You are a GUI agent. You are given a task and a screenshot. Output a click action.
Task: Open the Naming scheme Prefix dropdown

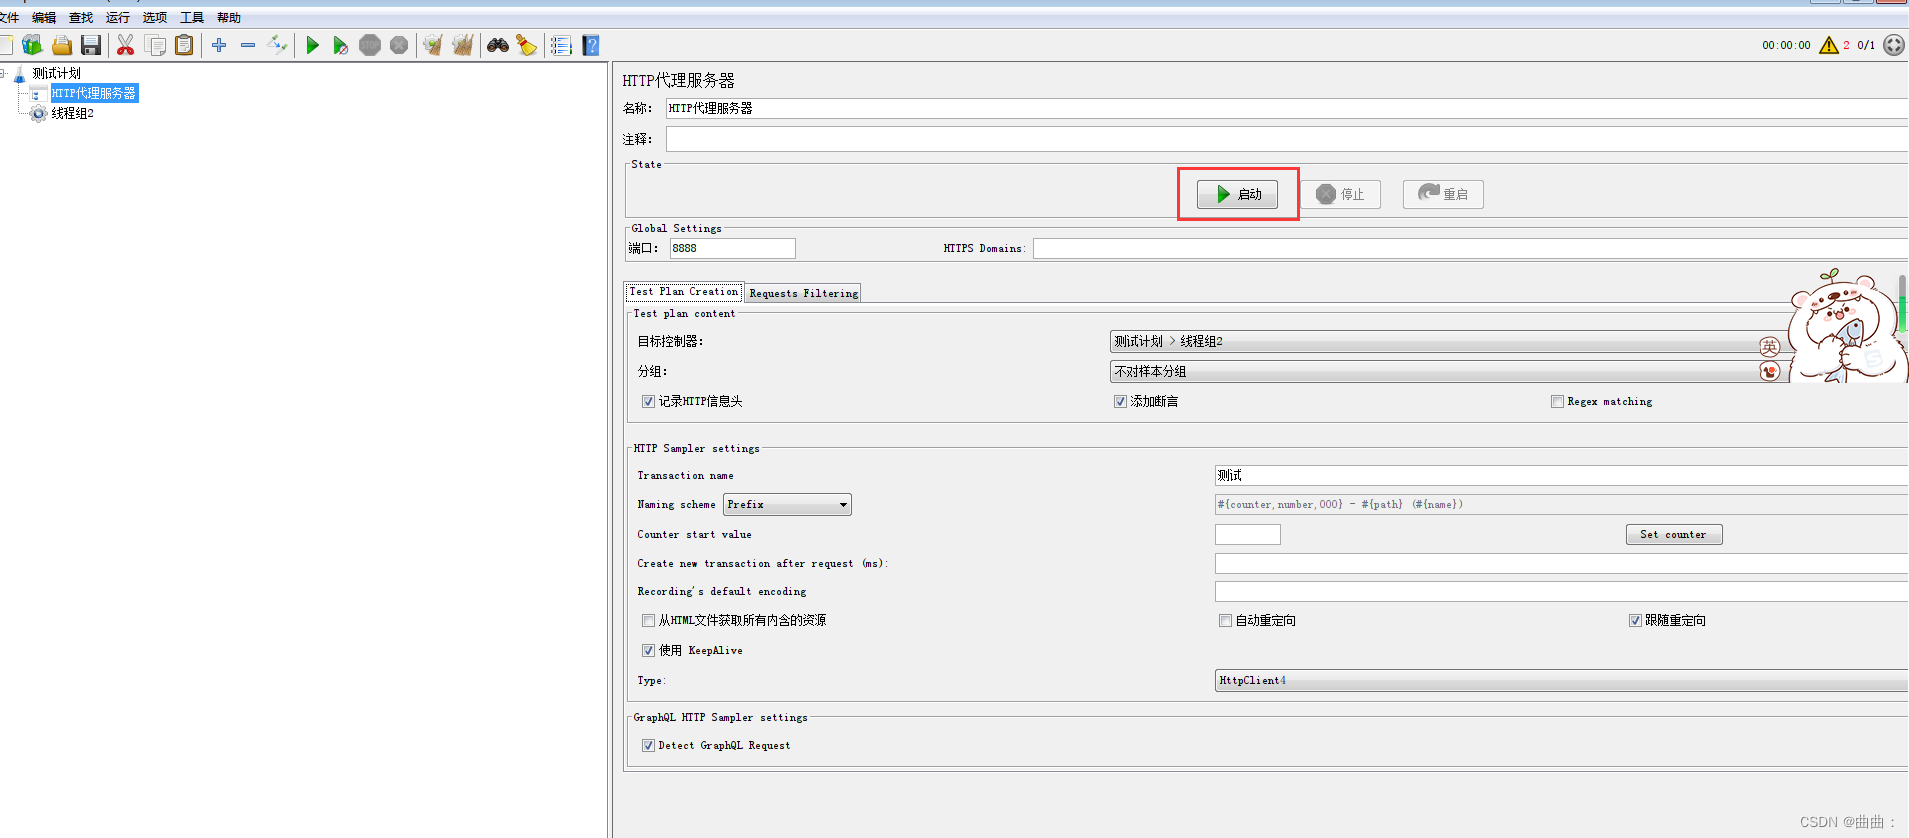tap(787, 504)
